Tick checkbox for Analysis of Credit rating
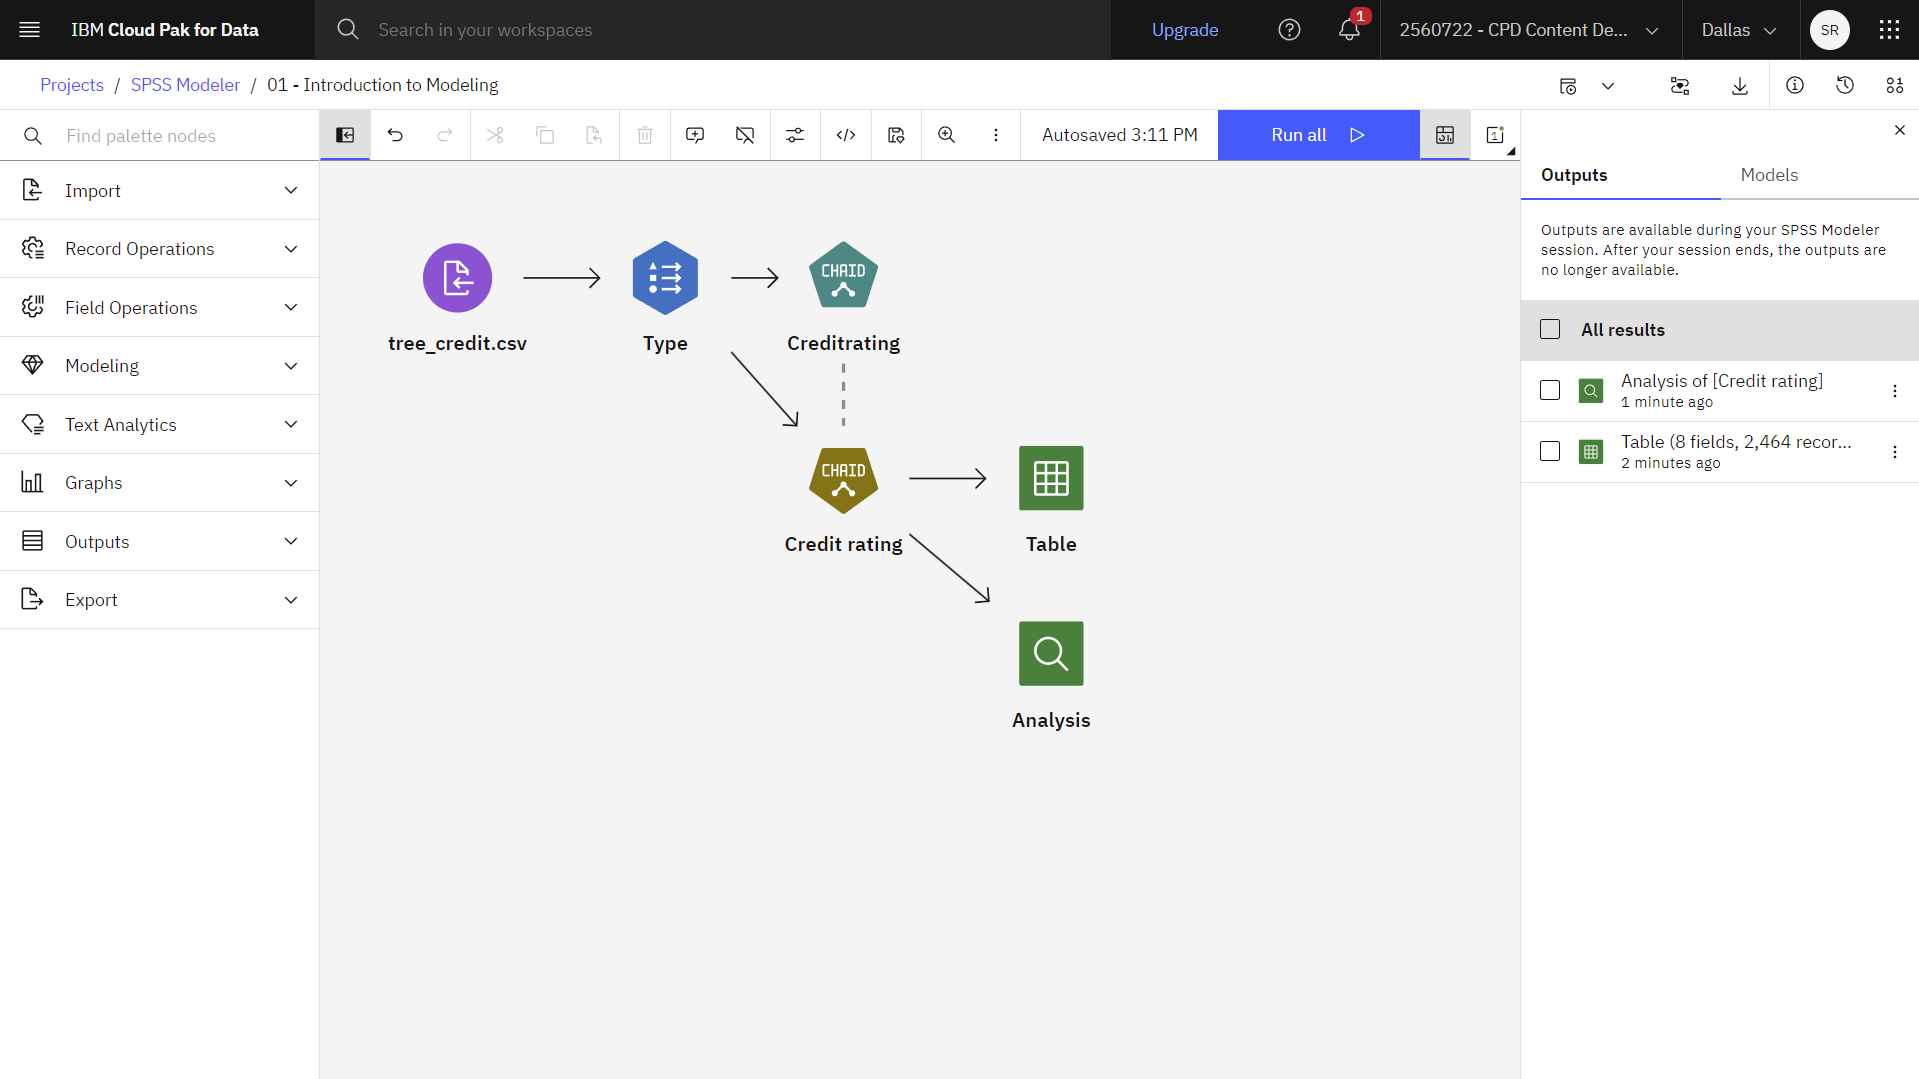 1550,390
